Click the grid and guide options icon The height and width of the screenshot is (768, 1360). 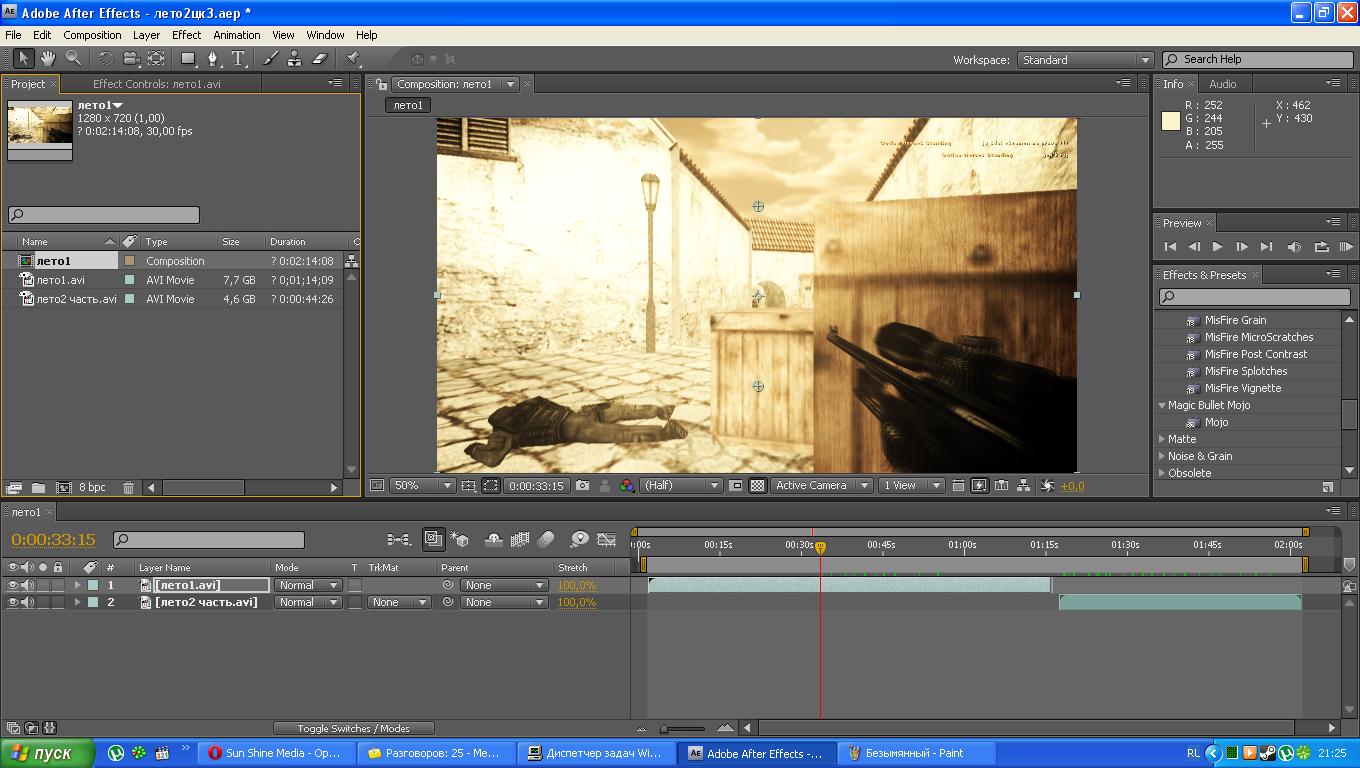coord(468,485)
